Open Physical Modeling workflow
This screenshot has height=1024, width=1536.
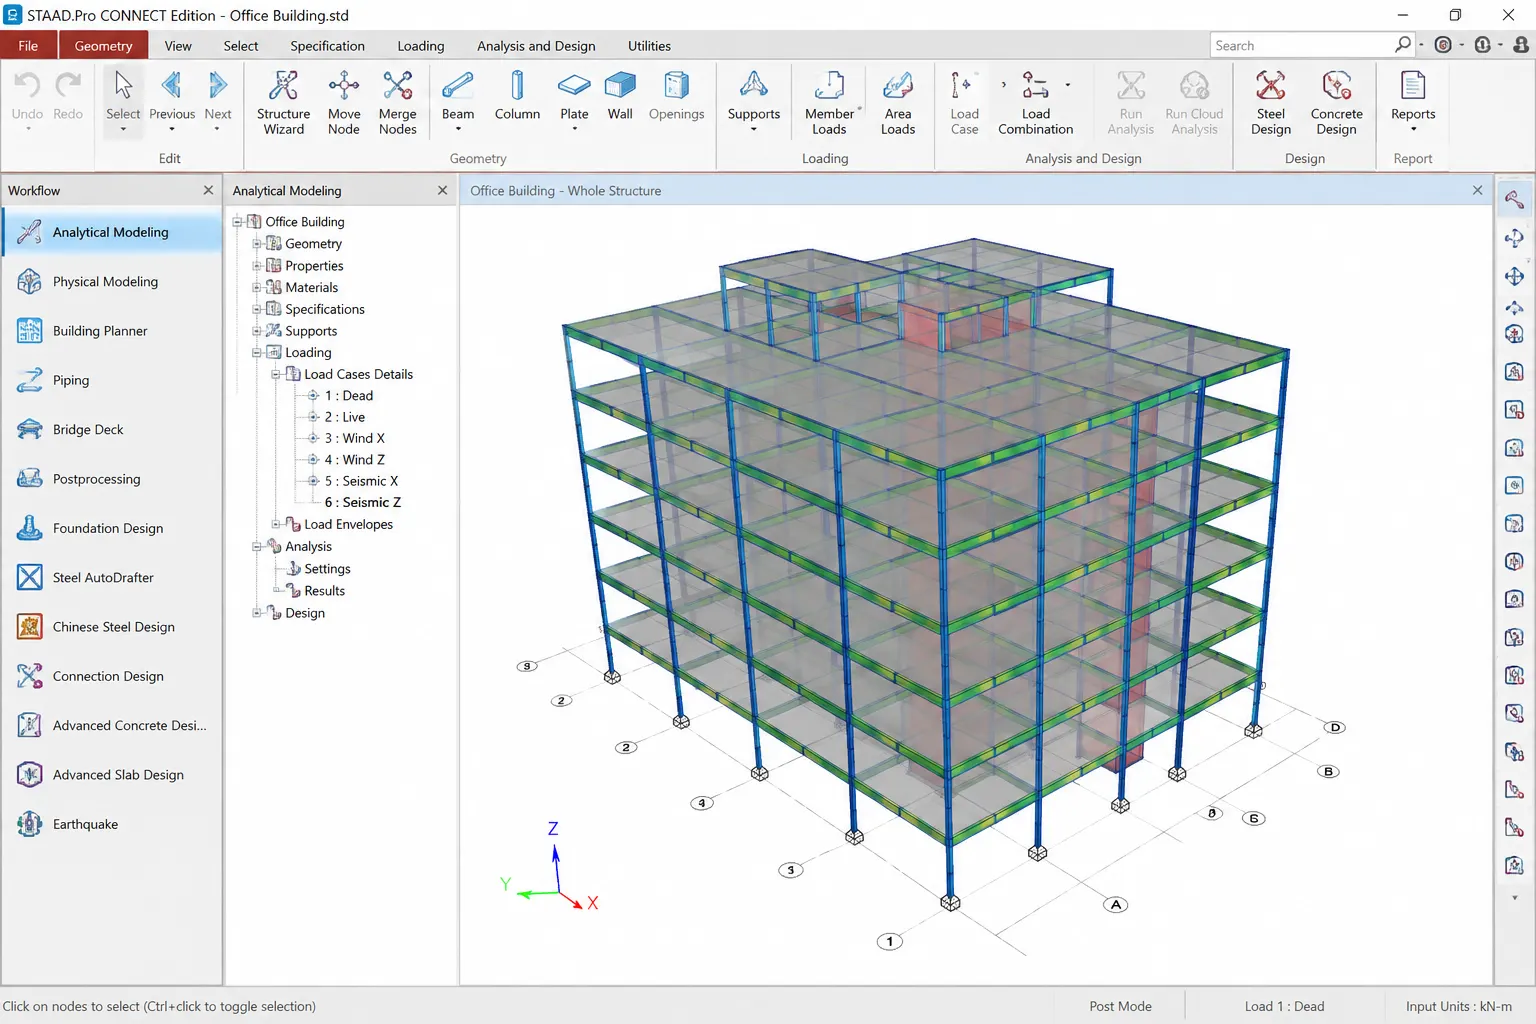112,282
